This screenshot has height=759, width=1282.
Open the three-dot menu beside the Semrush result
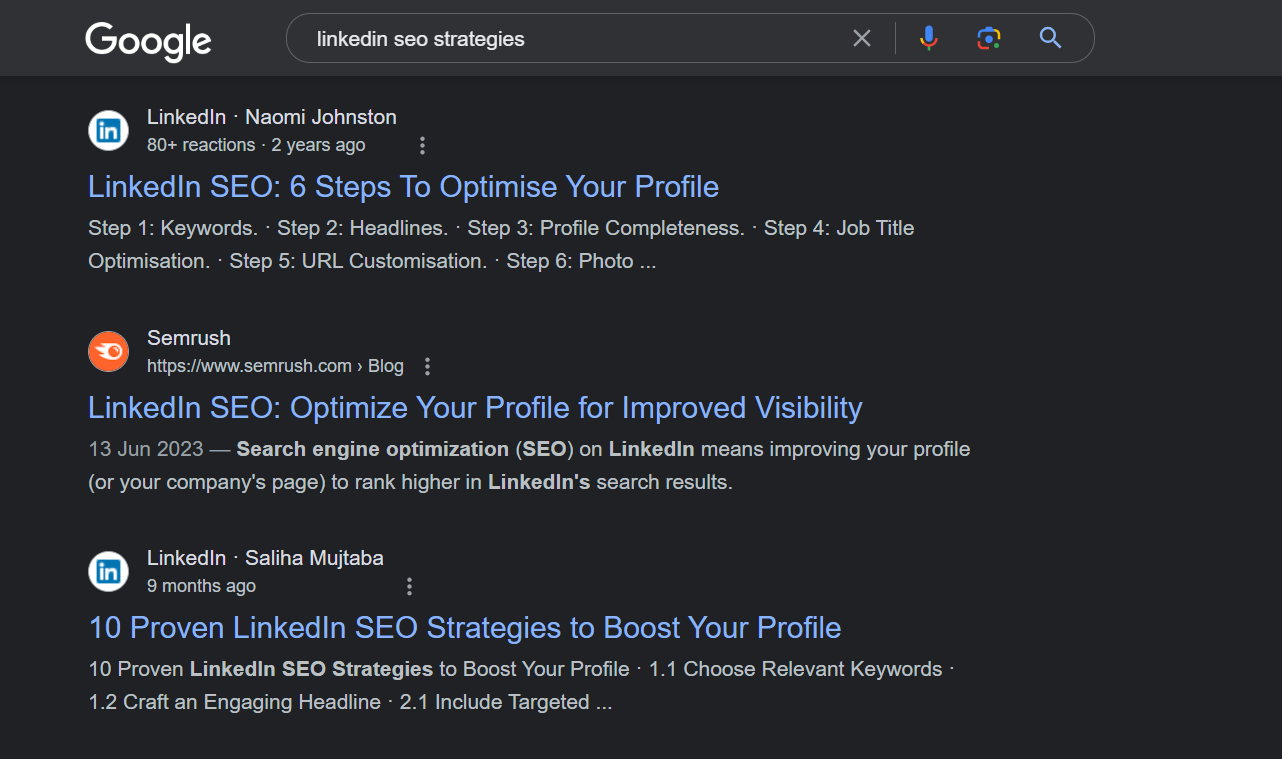(x=427, y=366)
